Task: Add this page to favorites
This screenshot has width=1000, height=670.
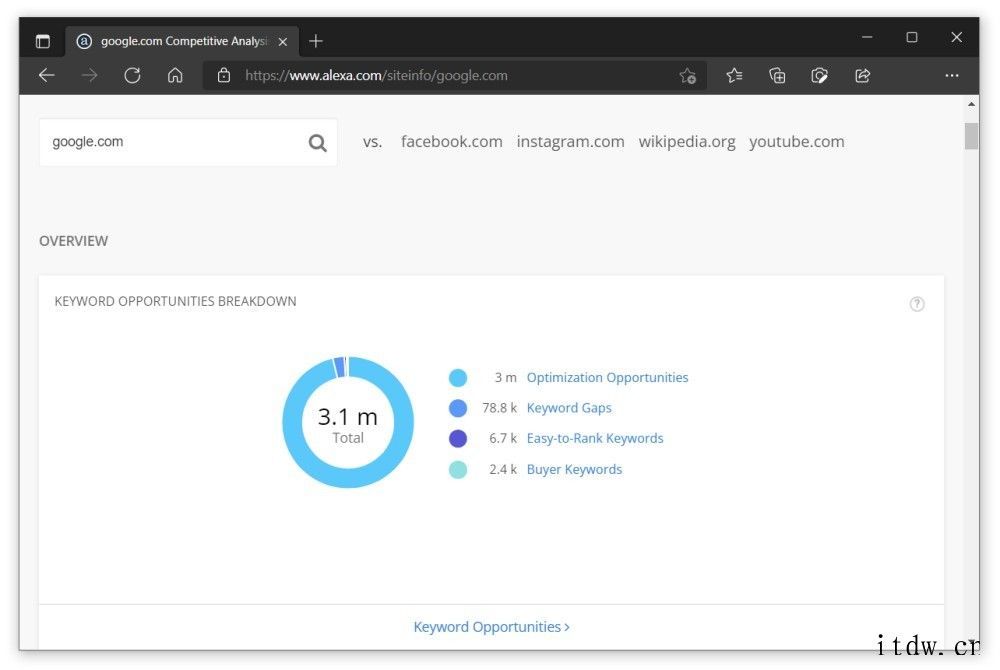Action: [688, 76]
